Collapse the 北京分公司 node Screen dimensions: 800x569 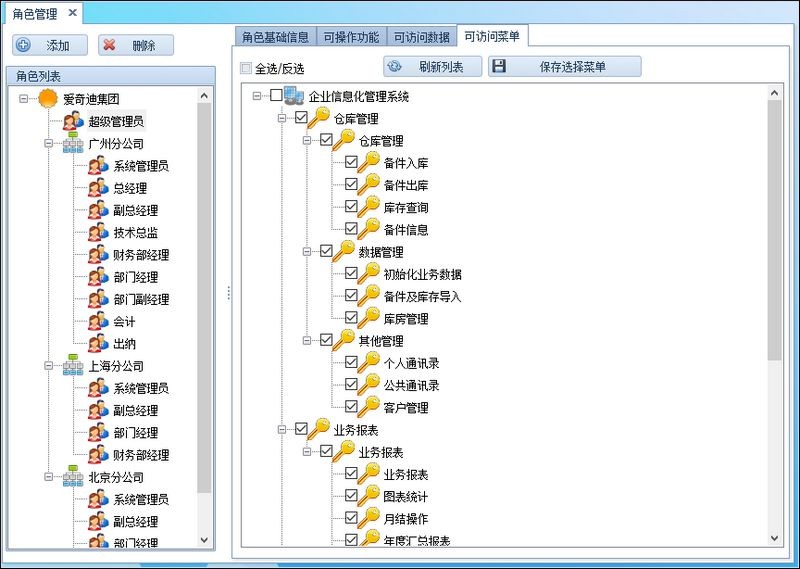[48, 477]
